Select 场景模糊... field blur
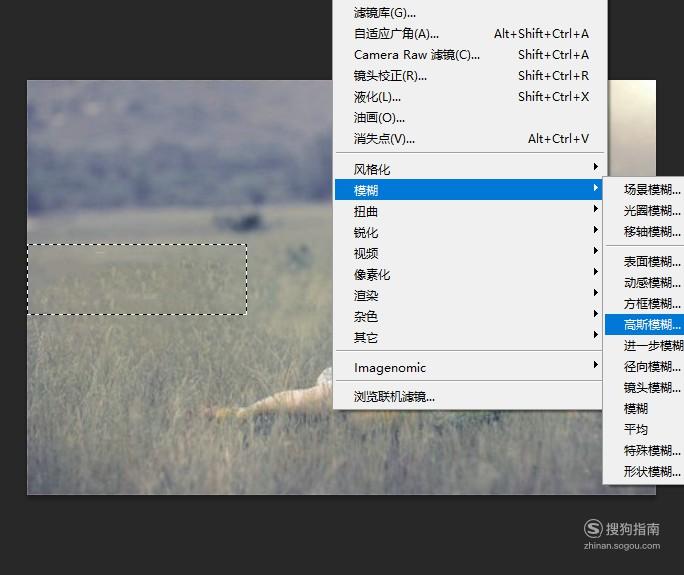Screen dimensions: 684x575 click(644, 189)
